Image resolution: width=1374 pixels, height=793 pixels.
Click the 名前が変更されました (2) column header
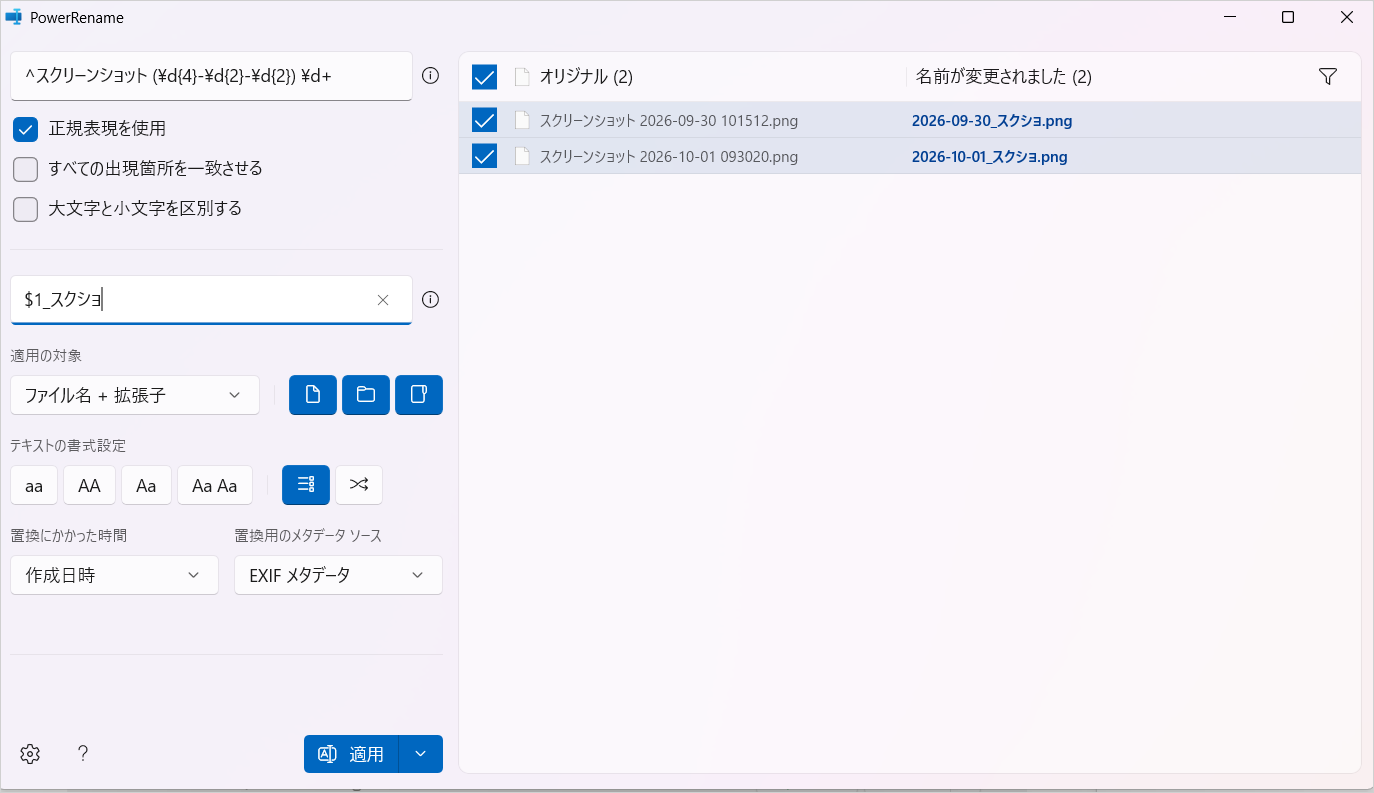(1004, 77)
